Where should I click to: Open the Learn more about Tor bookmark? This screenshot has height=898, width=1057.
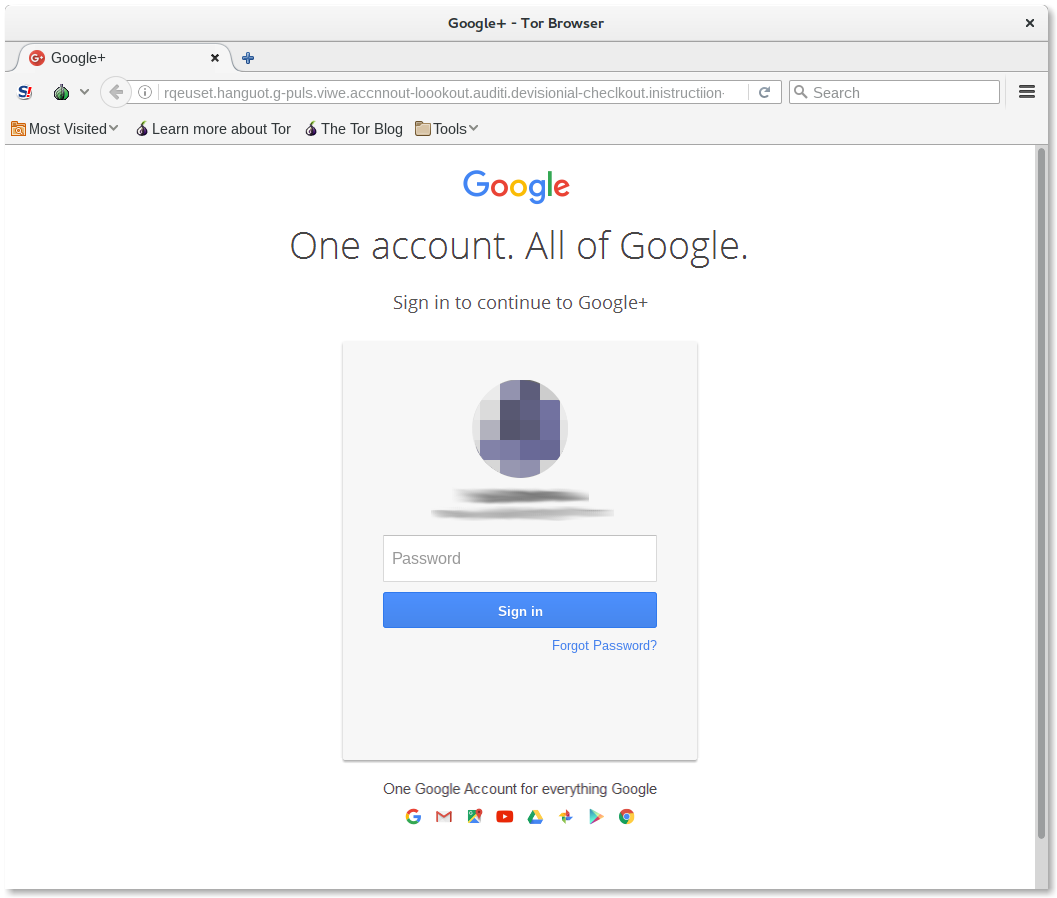point(213,129)
